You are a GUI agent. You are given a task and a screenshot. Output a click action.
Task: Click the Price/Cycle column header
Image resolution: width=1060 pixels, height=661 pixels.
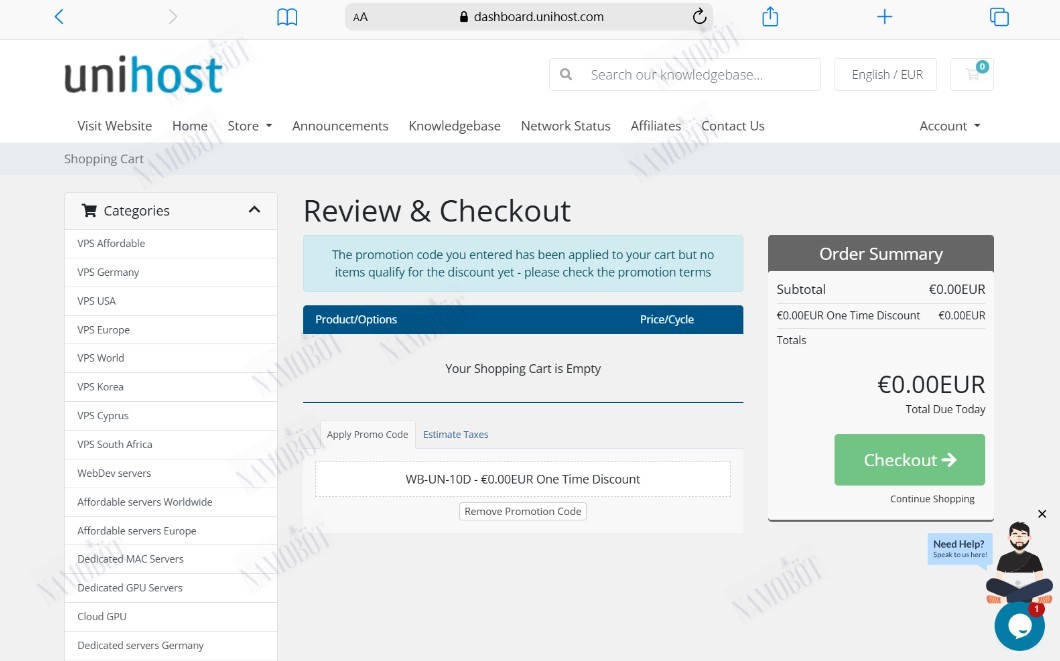(x=667, y=320)
